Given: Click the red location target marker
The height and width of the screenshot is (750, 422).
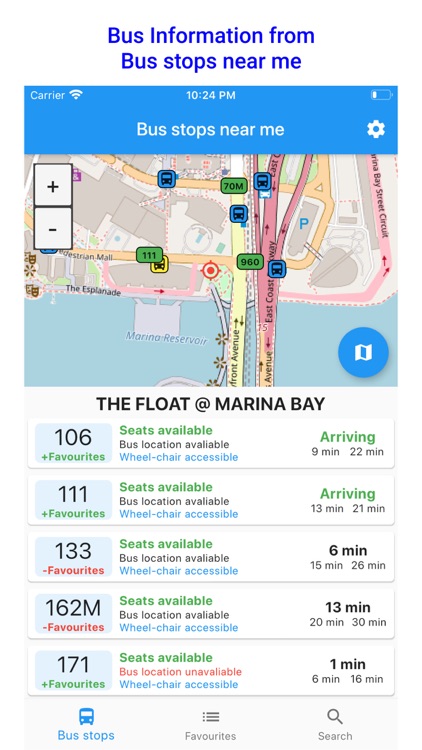Looking at the screenshot, I should (x=210, y=270).
